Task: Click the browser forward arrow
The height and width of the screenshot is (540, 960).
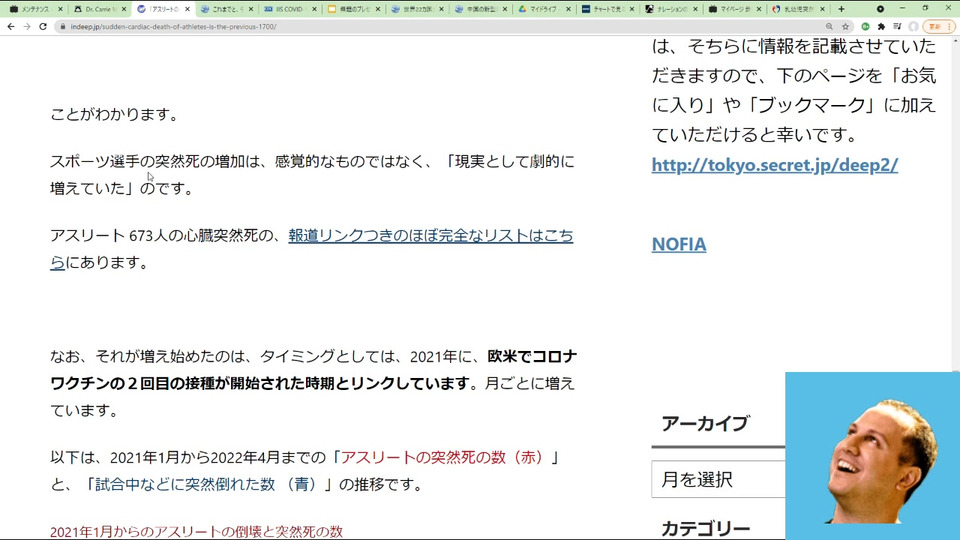Action: [x=27, y=26]
